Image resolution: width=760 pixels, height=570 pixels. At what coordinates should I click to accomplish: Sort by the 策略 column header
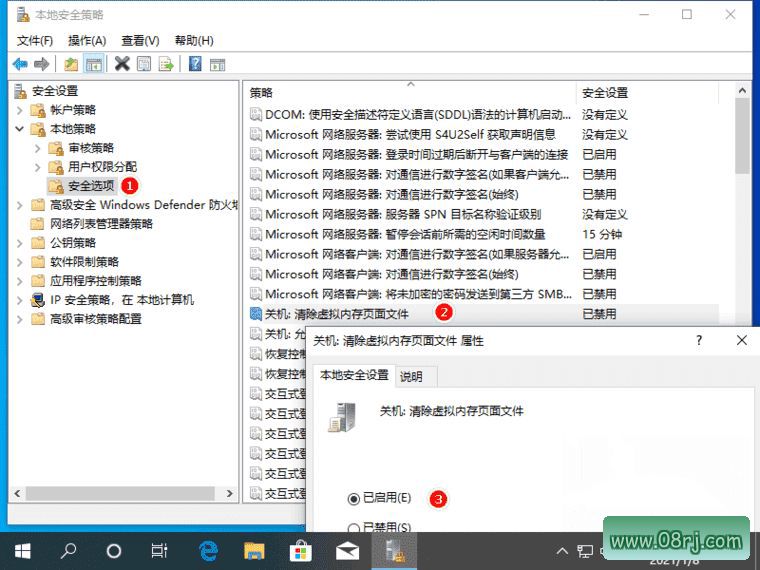pyautogui.click(x=410, y=93)
